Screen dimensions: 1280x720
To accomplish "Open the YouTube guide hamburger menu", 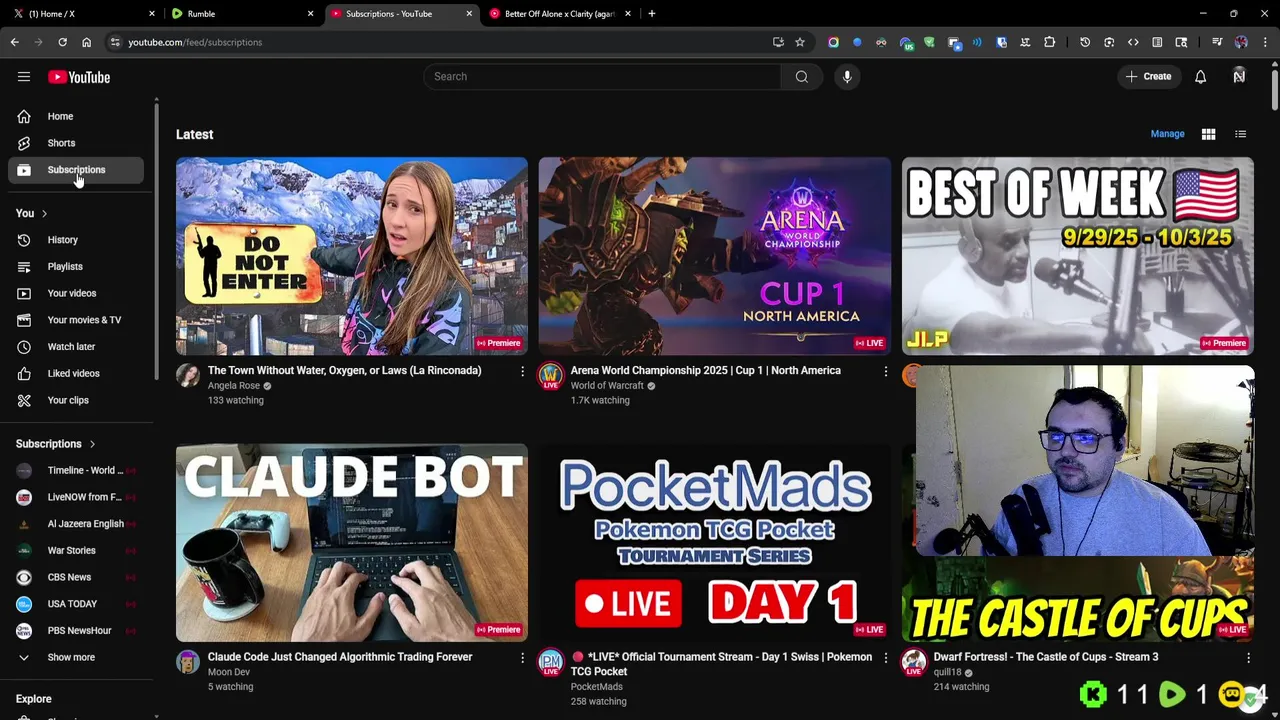I will pos(24,77).
